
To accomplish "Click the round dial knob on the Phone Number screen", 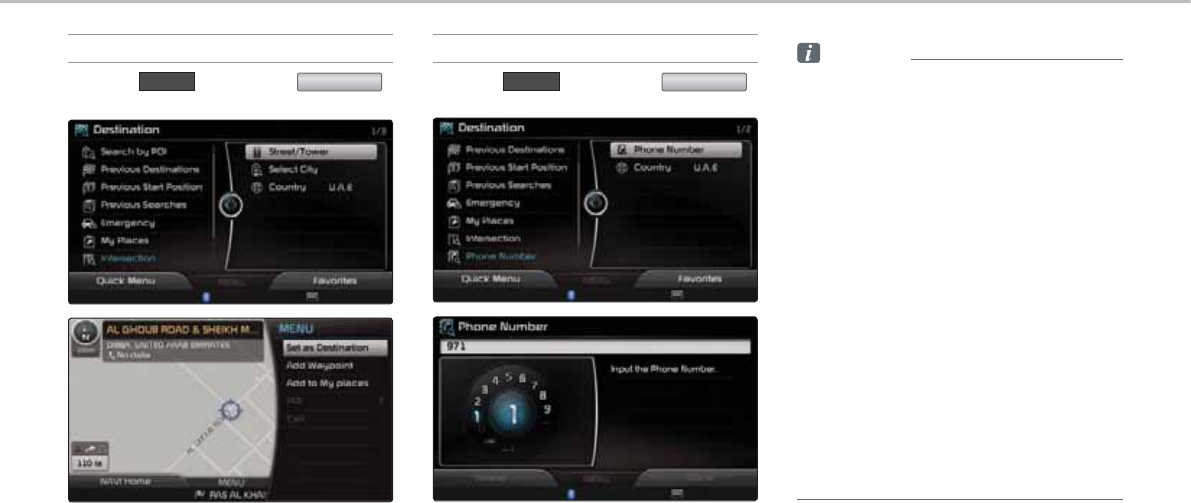I will pos(596,203).
